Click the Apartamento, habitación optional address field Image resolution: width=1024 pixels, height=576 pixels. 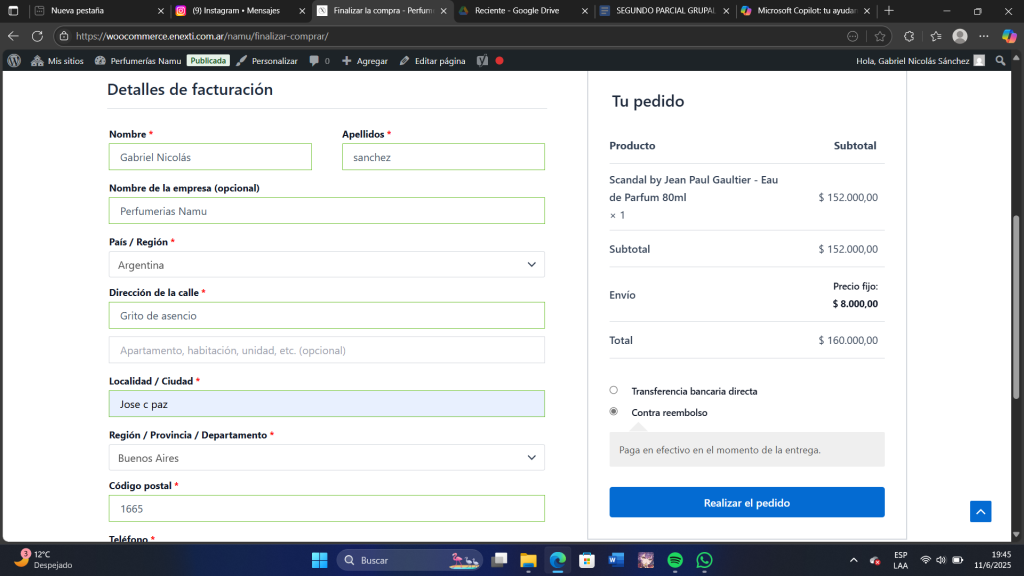pos(327,350)
